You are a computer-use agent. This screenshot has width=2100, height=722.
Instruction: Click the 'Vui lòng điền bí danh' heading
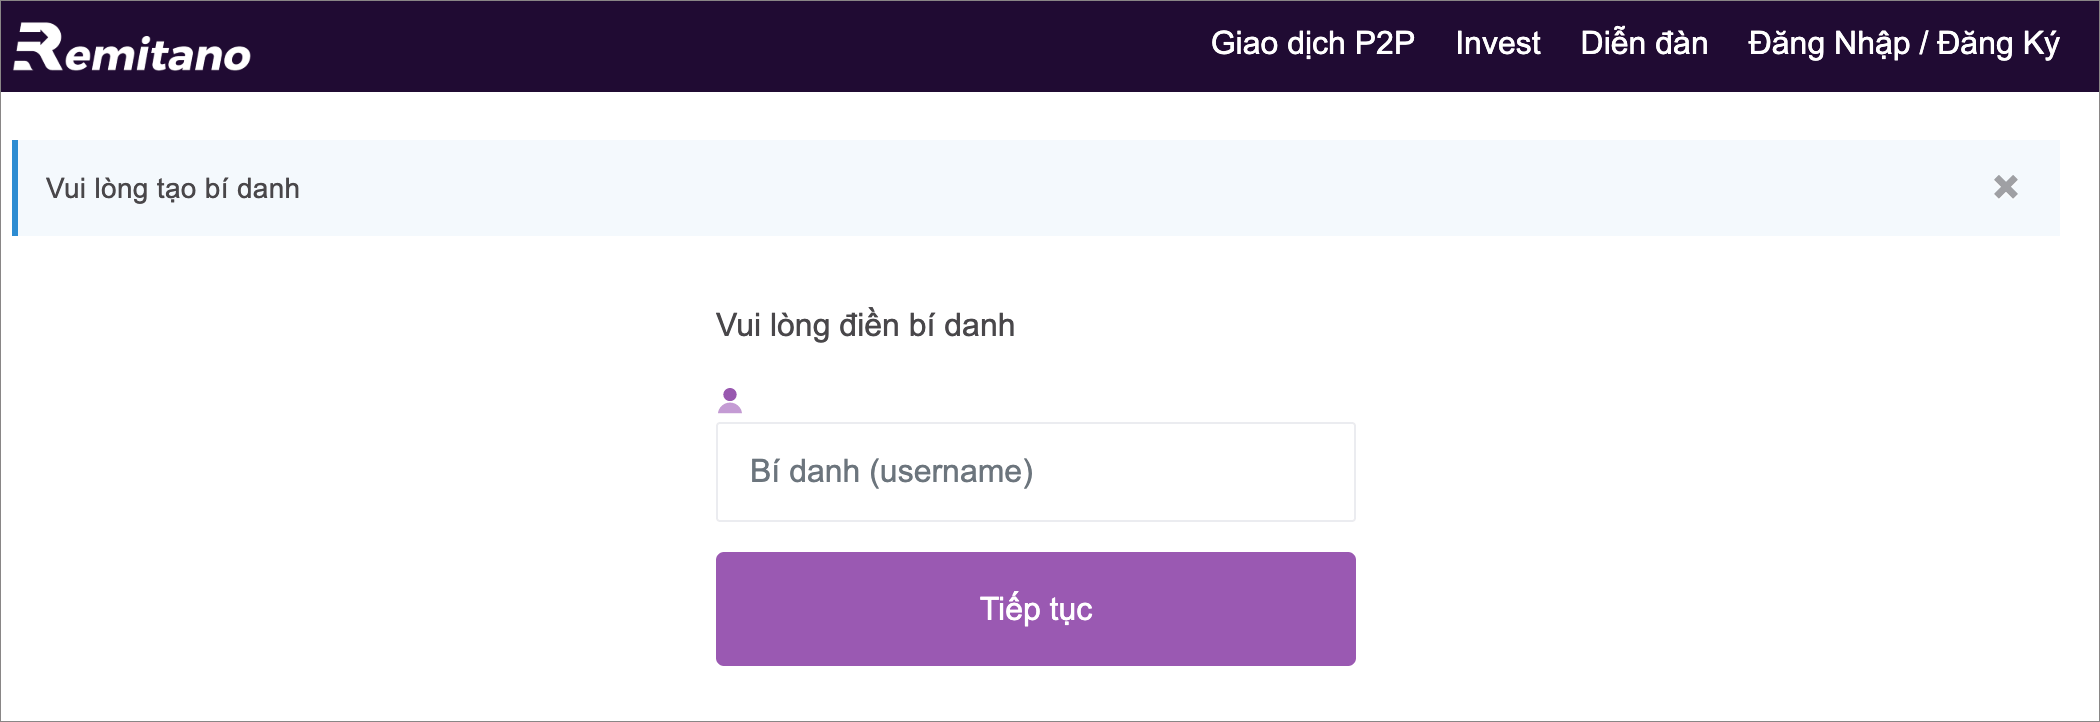click(x=865, y=326)
